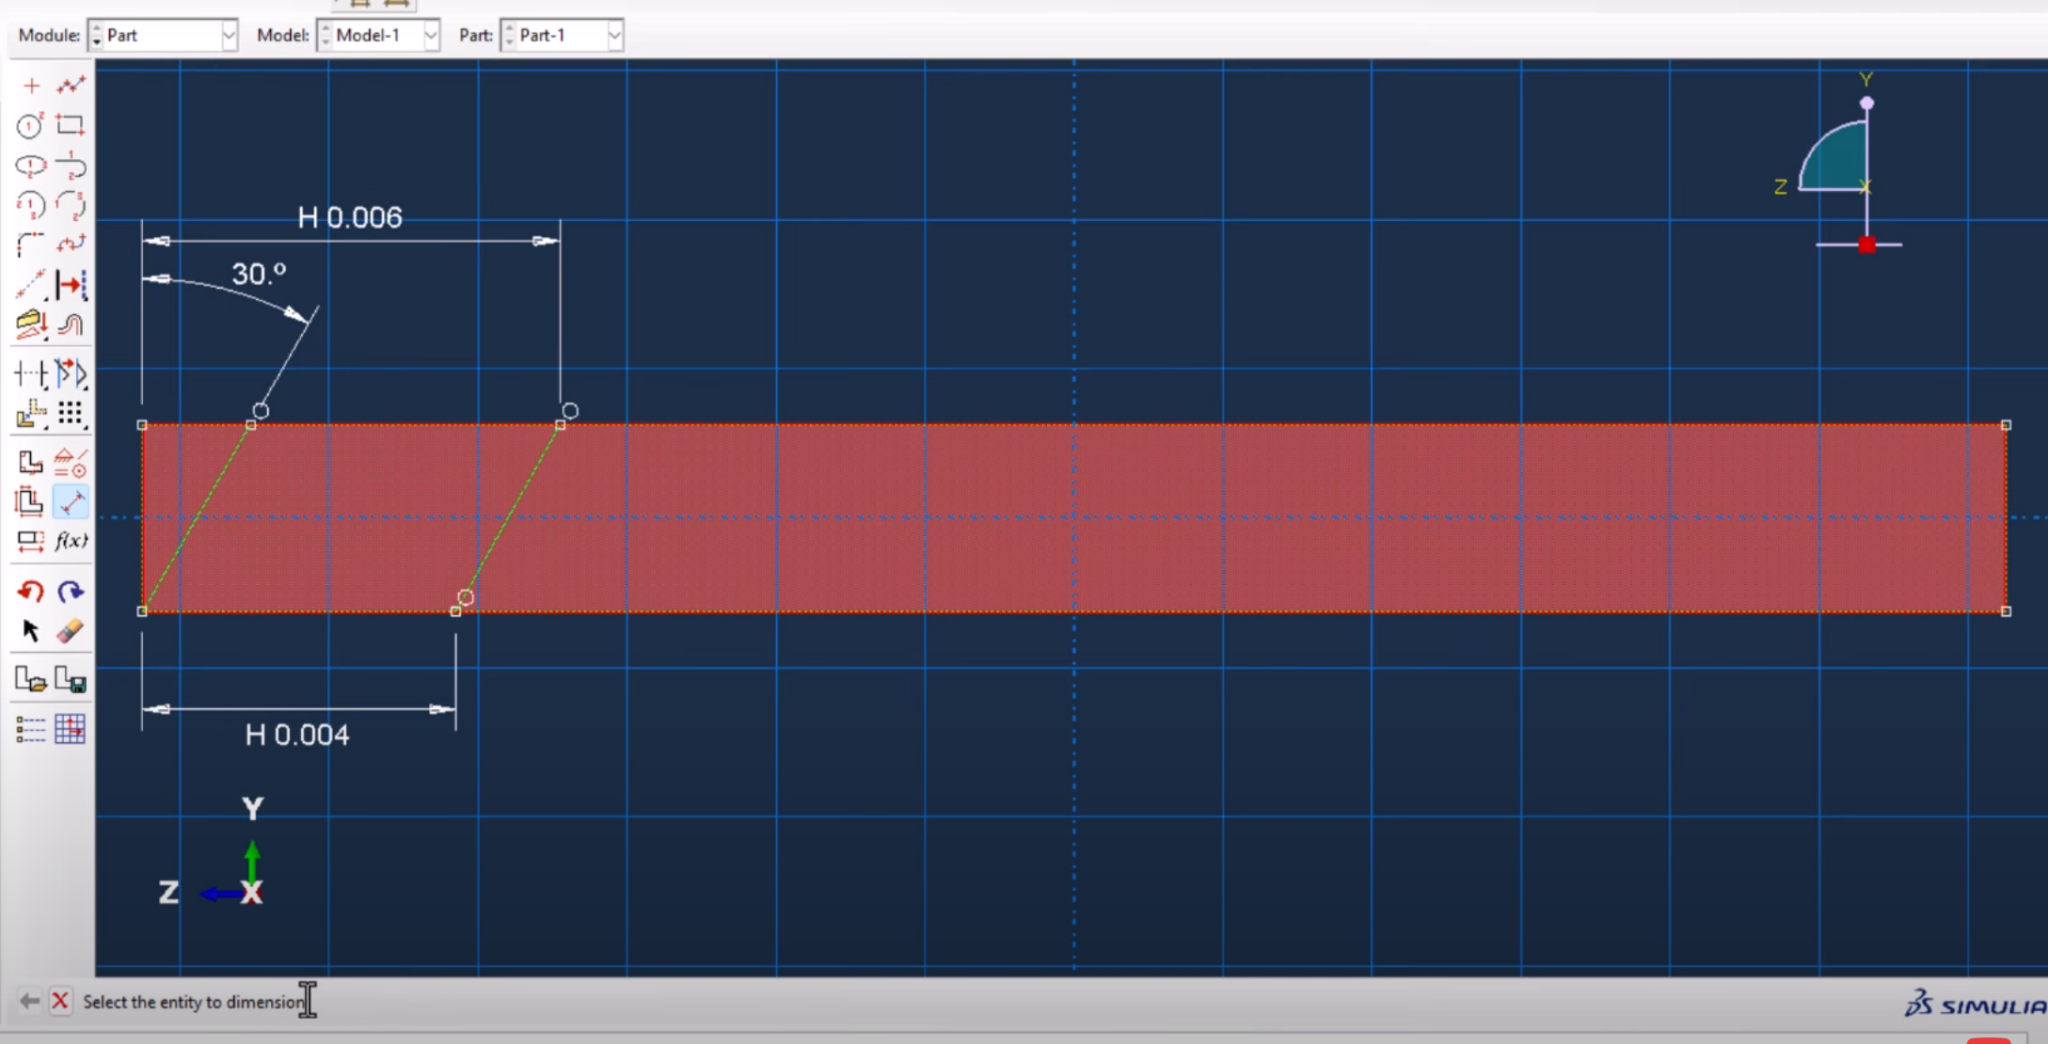Select the Create Rectangle tool

pyautogui.click(x=71, y=125)
